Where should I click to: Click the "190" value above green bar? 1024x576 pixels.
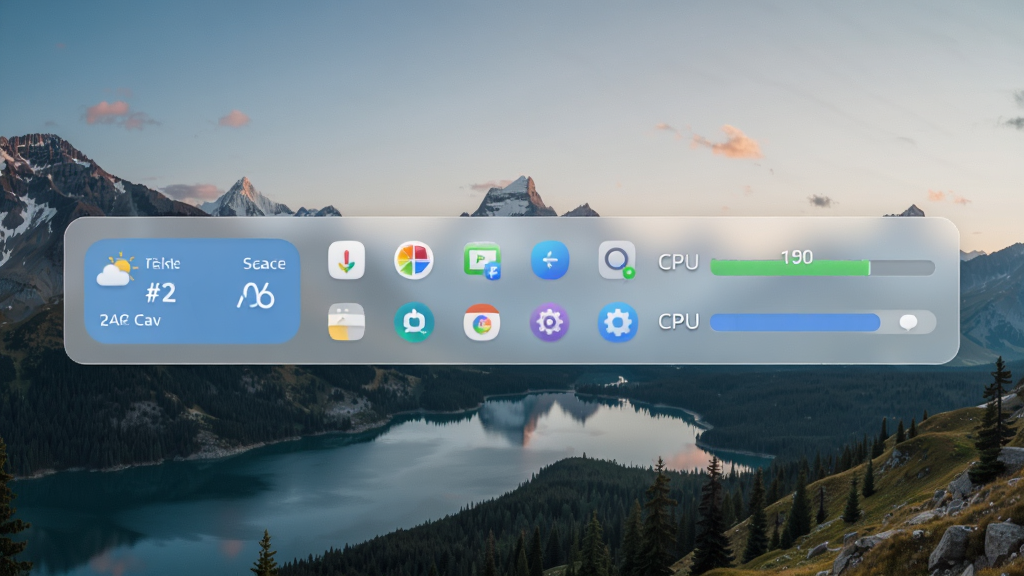797,257
